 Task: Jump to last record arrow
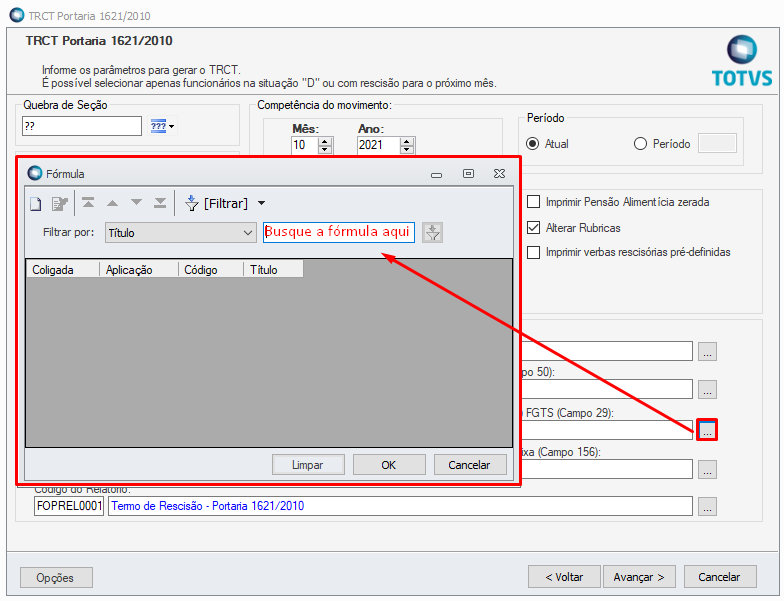click(x=160, y=202)
